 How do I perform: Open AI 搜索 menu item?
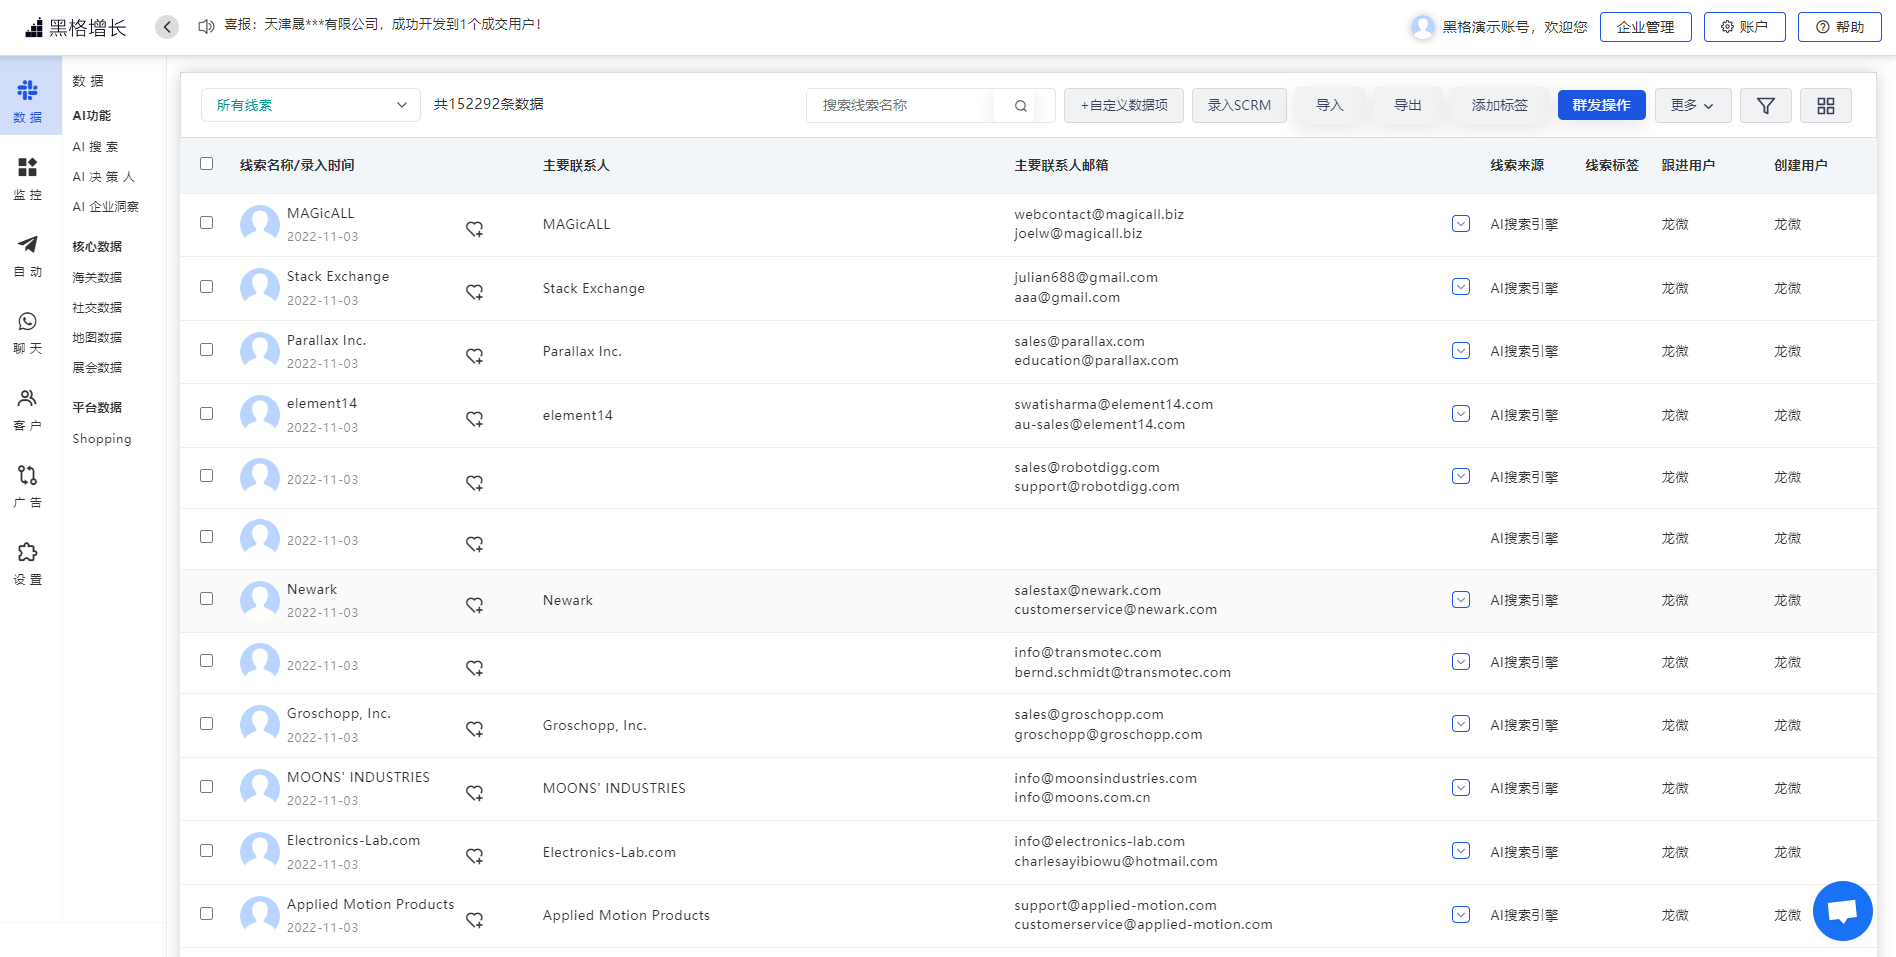pos(96,147)
